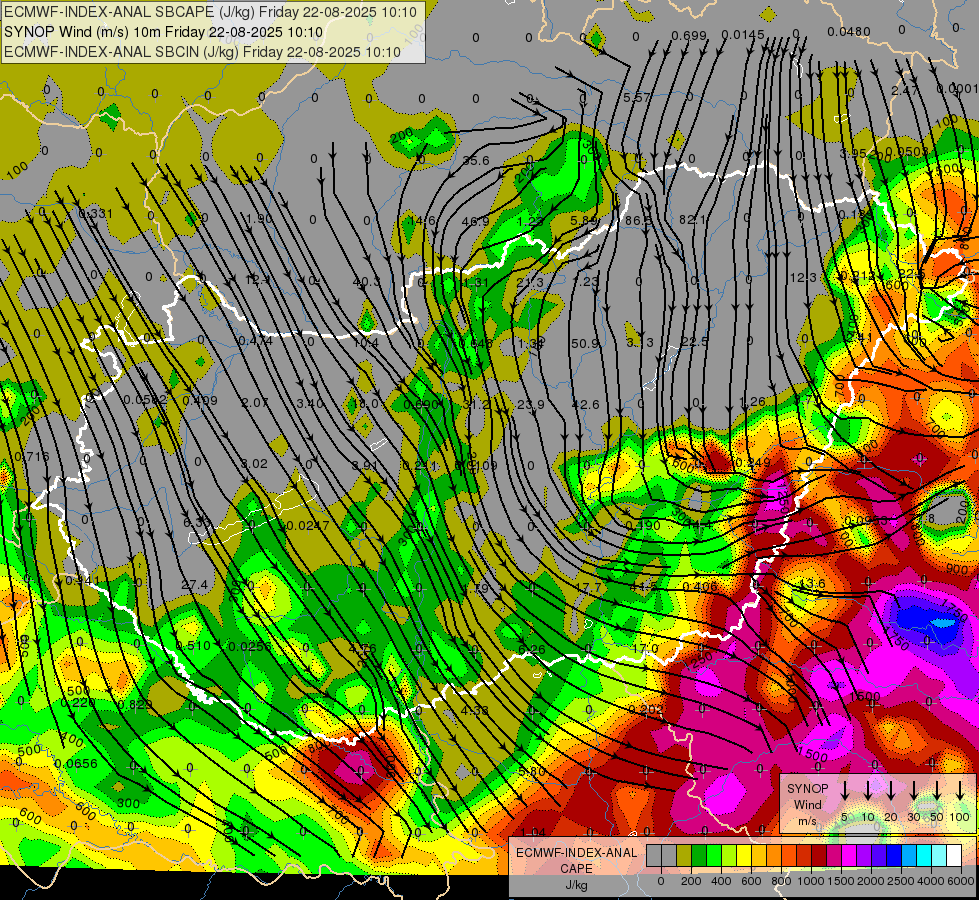Pick the pure magenta CAPE legend swatch
Viewport: 979px width, 900px height.
pos(849,855)
